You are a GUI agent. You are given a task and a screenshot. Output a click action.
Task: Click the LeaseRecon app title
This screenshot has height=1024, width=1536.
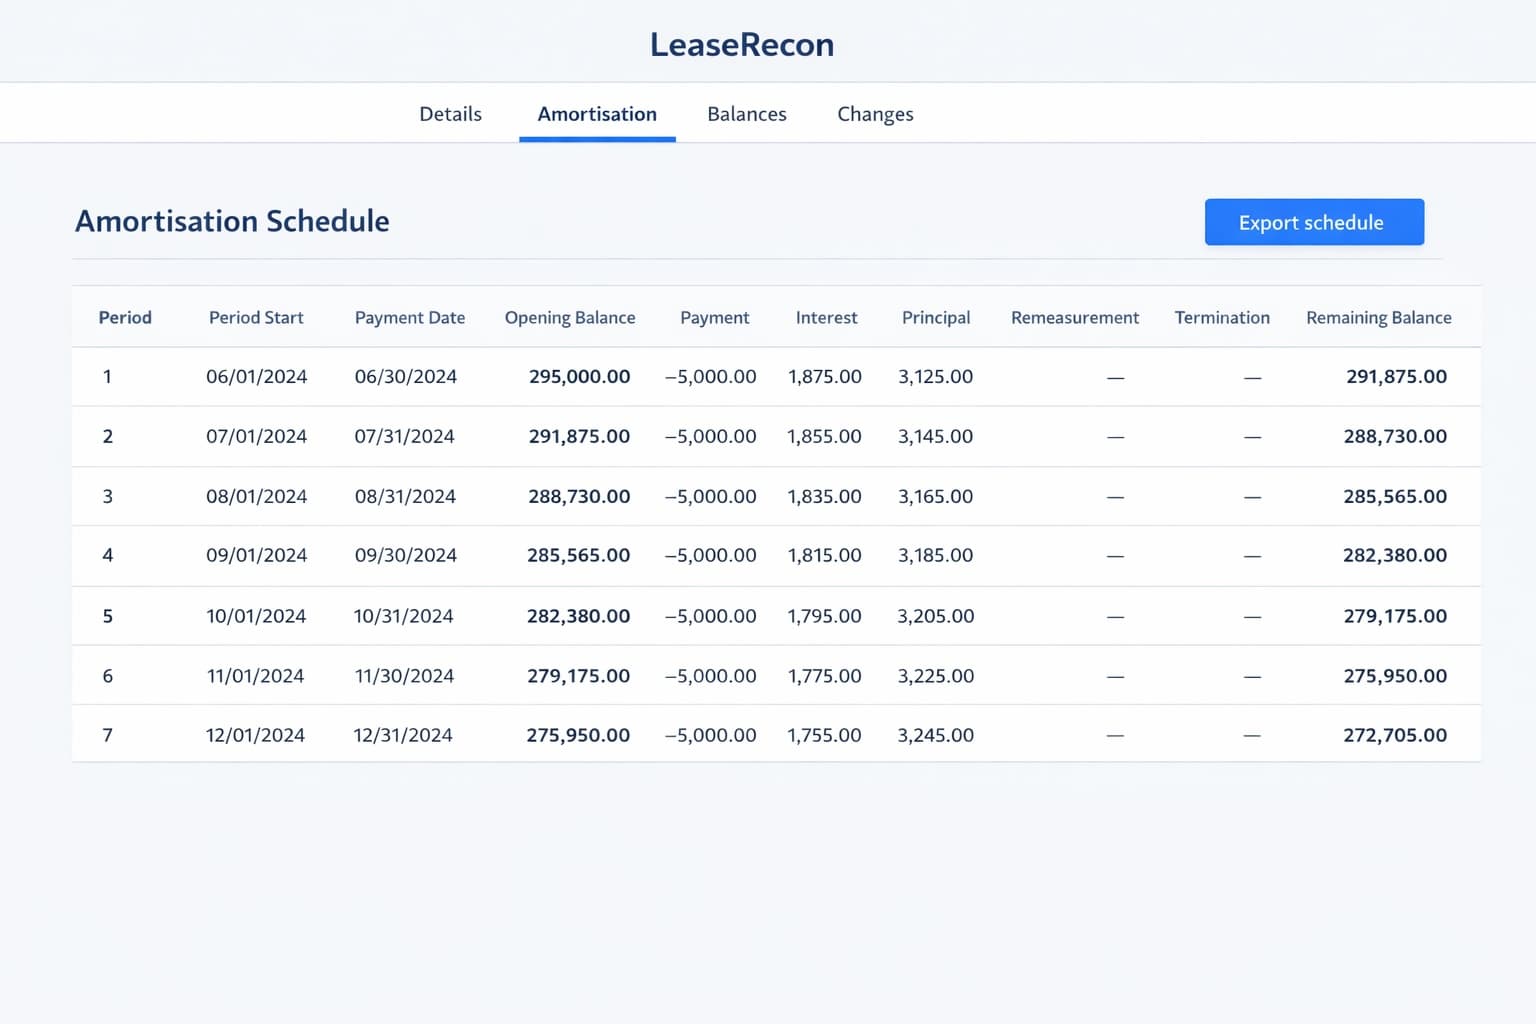tap(742, 44)
